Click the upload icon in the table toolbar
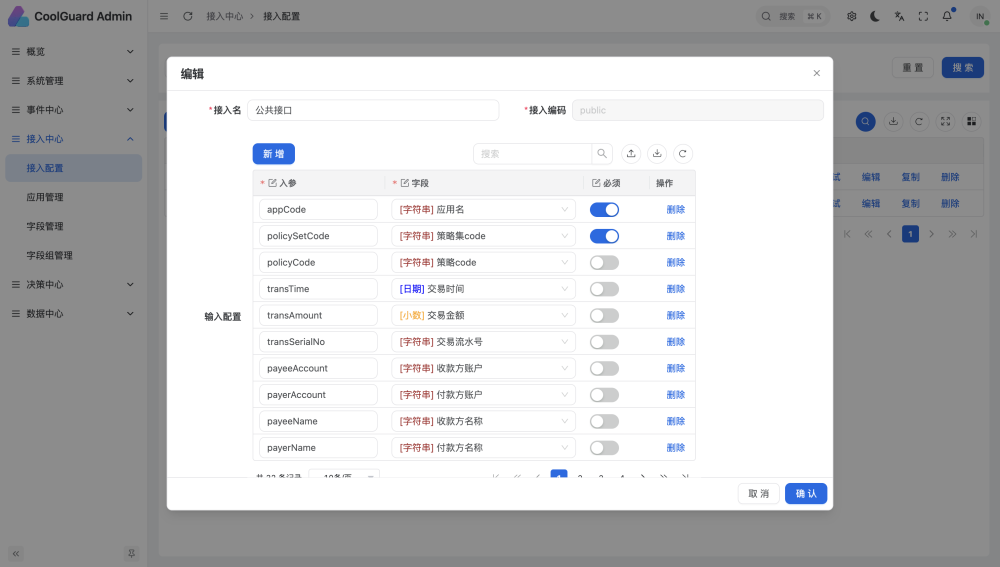Image resolution: width=1000 pixels, height=567 pixels. pyautogui.click(x=631, y=154)
